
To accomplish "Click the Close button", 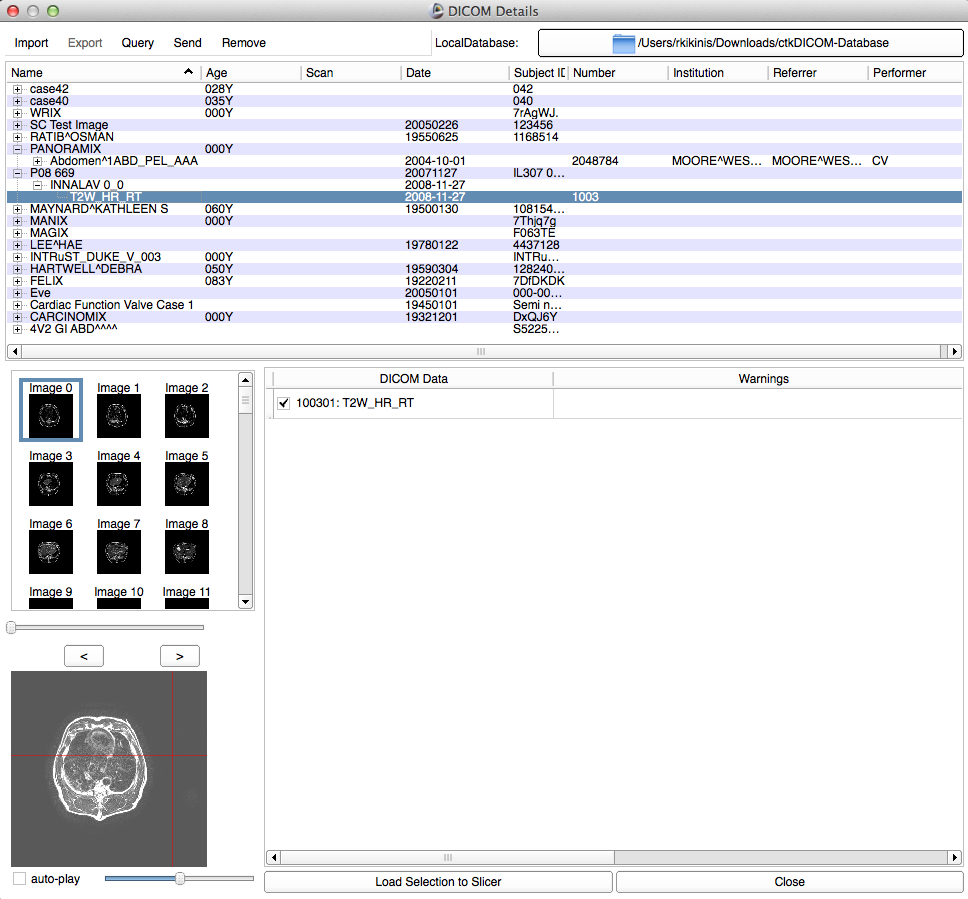I will click(789, 882).
